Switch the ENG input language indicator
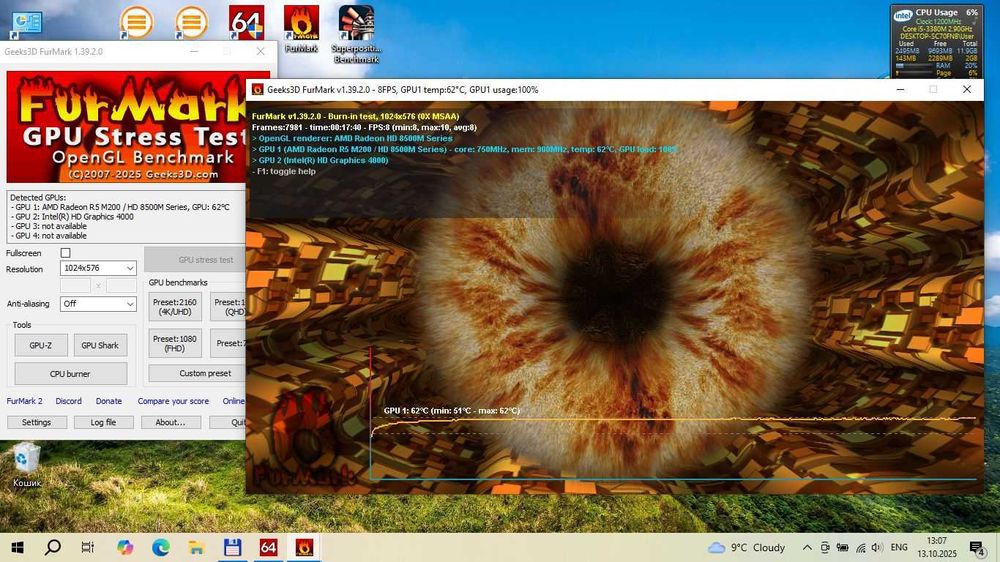The height and width of the screenshot is (562, 1000). tap(899, 547)
